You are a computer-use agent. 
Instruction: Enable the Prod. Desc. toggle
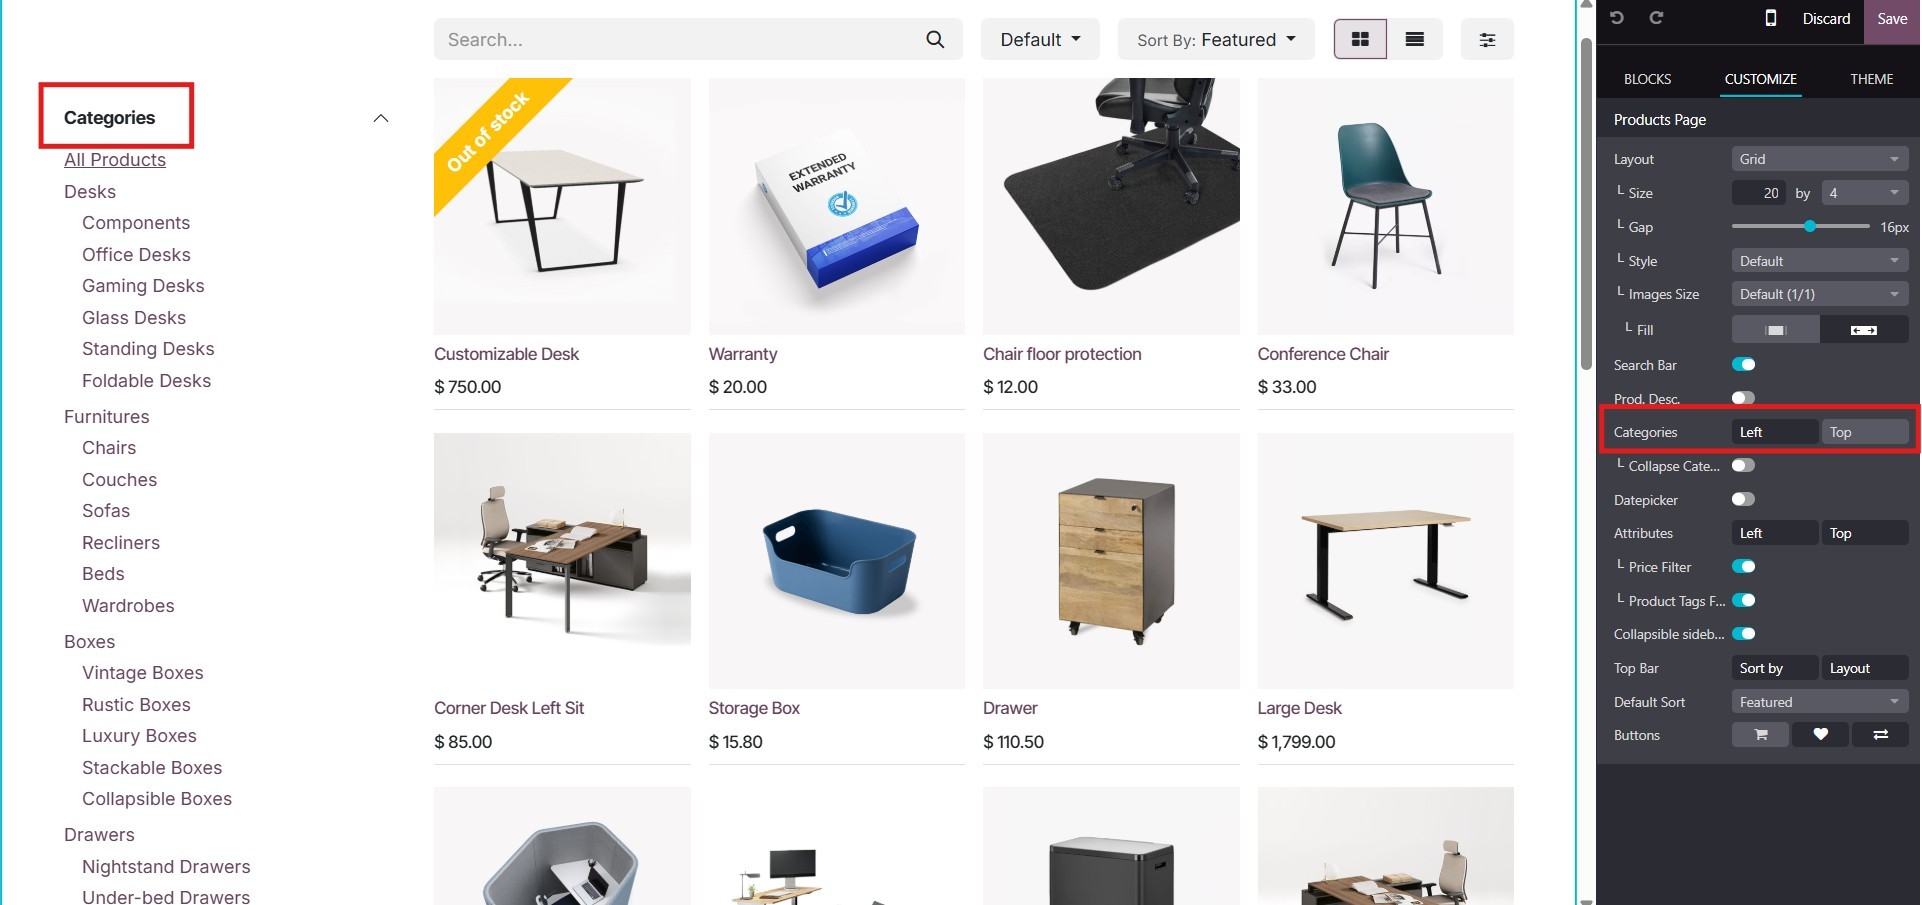point(1743,398)
